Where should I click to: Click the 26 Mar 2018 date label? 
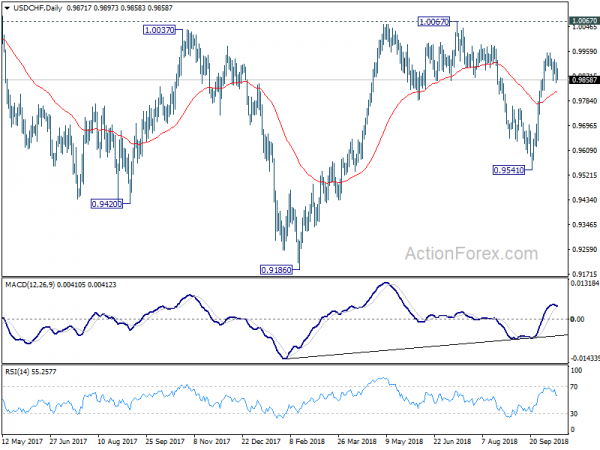click(357, 441)
